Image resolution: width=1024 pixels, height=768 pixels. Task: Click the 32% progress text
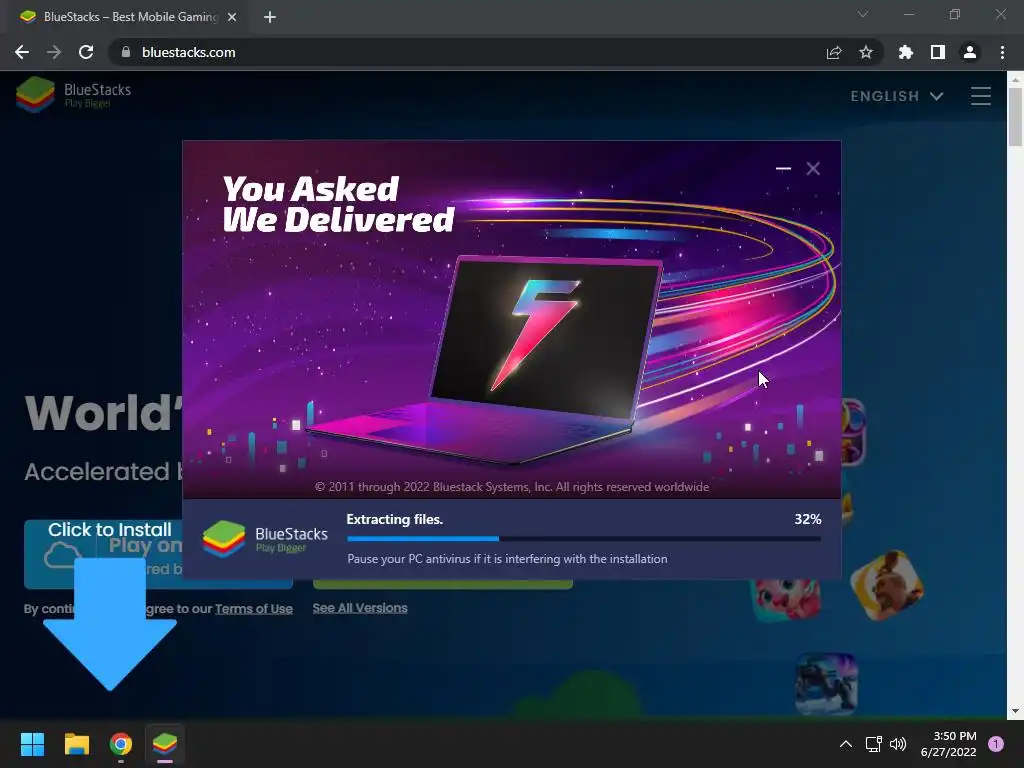tap(808, 519)
